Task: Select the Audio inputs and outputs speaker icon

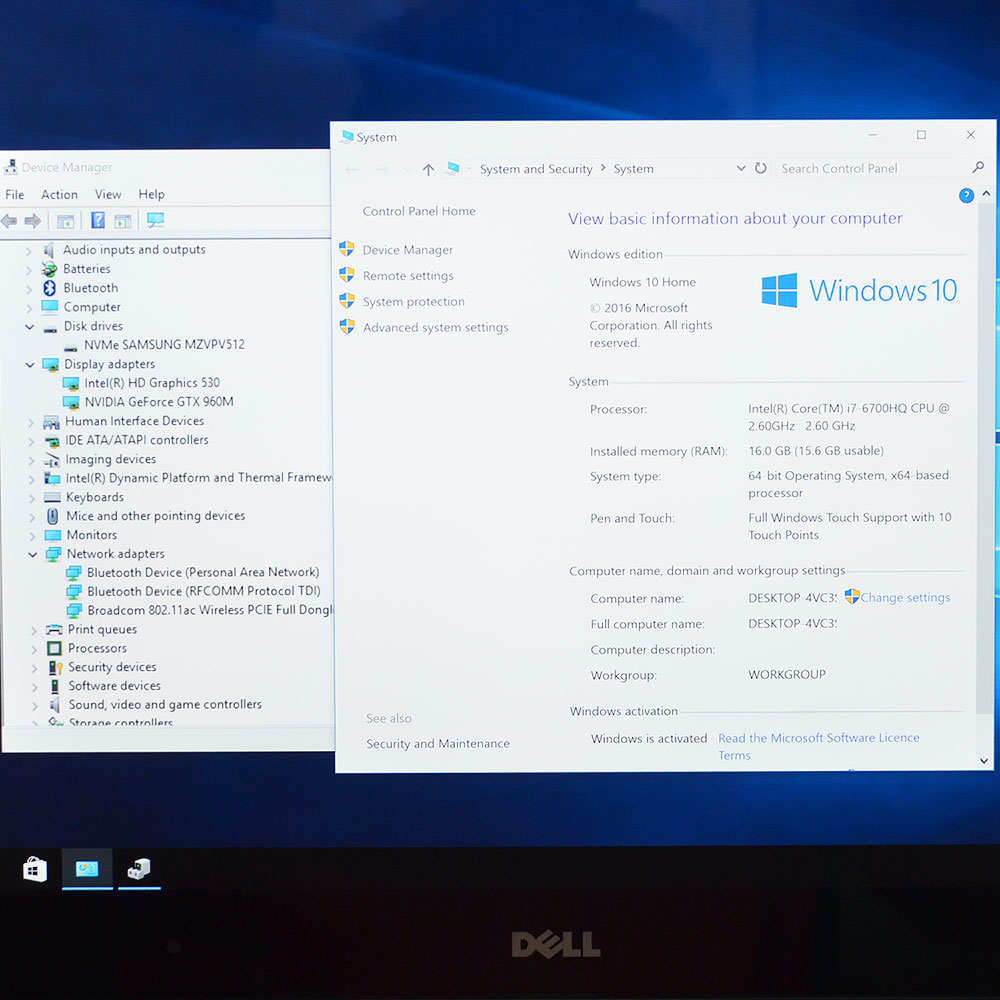Action: pos(48,250)
